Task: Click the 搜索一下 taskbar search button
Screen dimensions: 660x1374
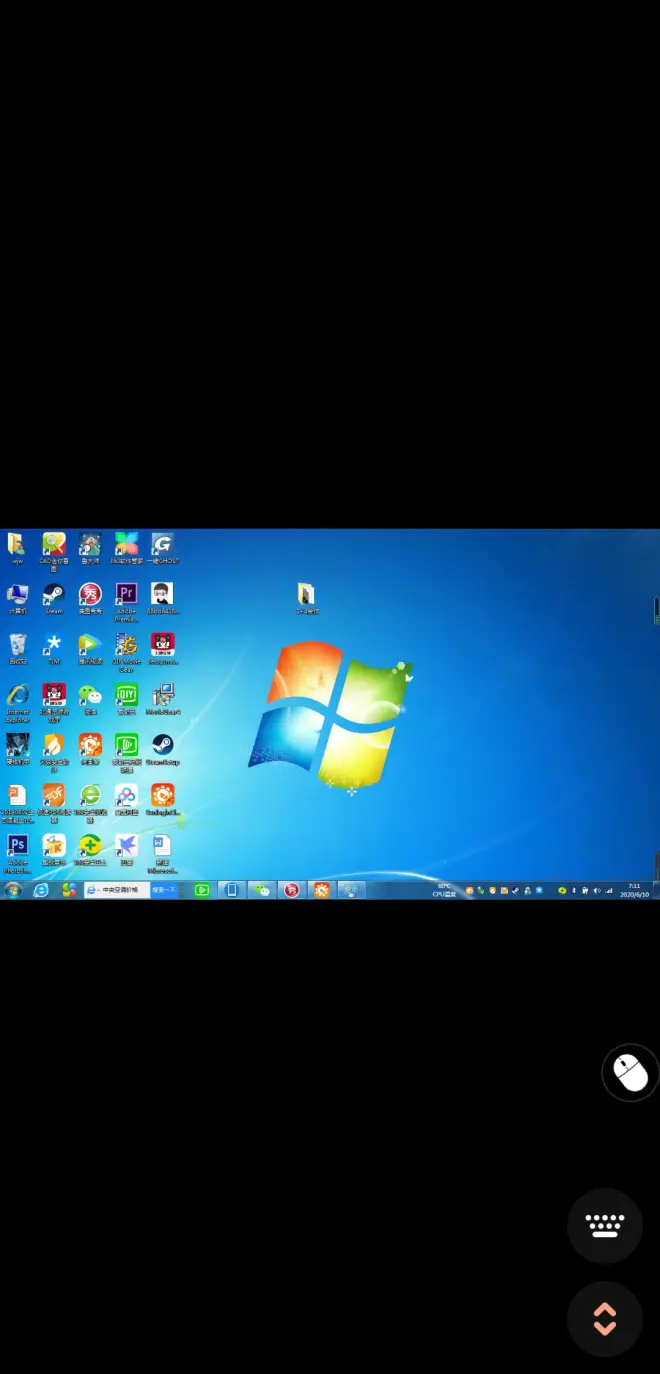Action: coord(164,889)
